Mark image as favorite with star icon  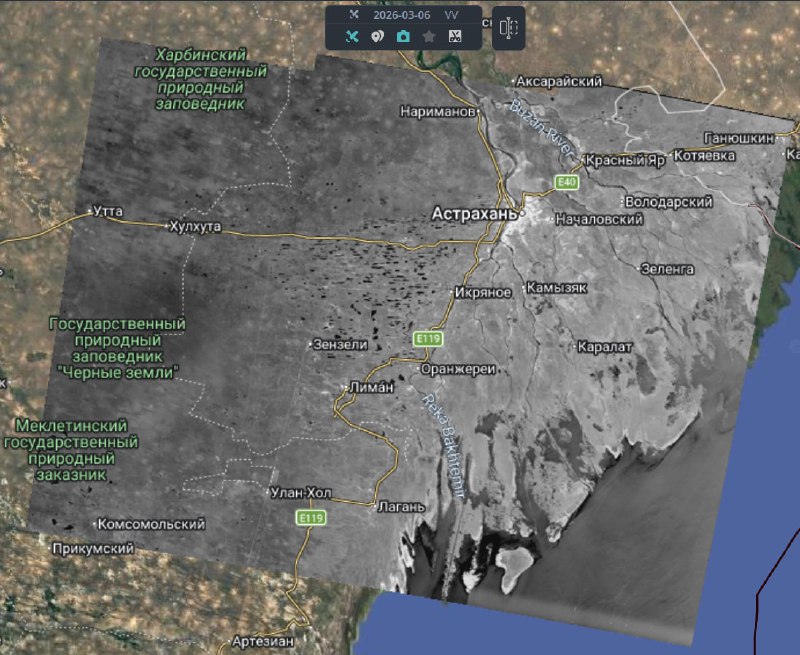point(429,37)
